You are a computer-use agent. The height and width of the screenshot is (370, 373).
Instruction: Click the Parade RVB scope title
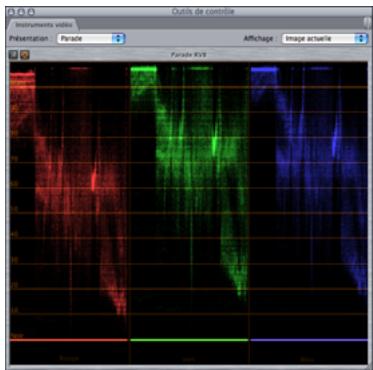click(x=188, y=55)
